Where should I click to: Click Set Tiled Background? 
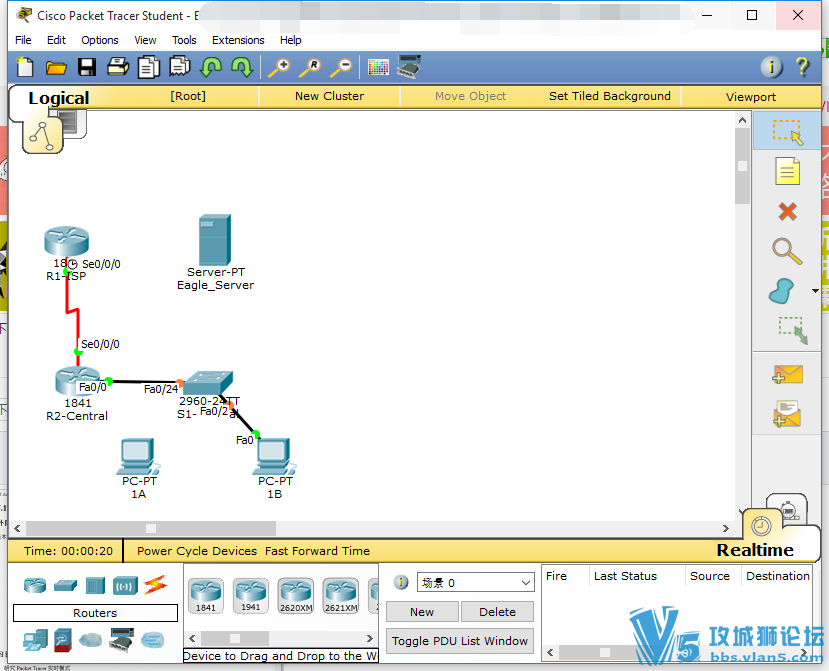(x=610, y=96)
